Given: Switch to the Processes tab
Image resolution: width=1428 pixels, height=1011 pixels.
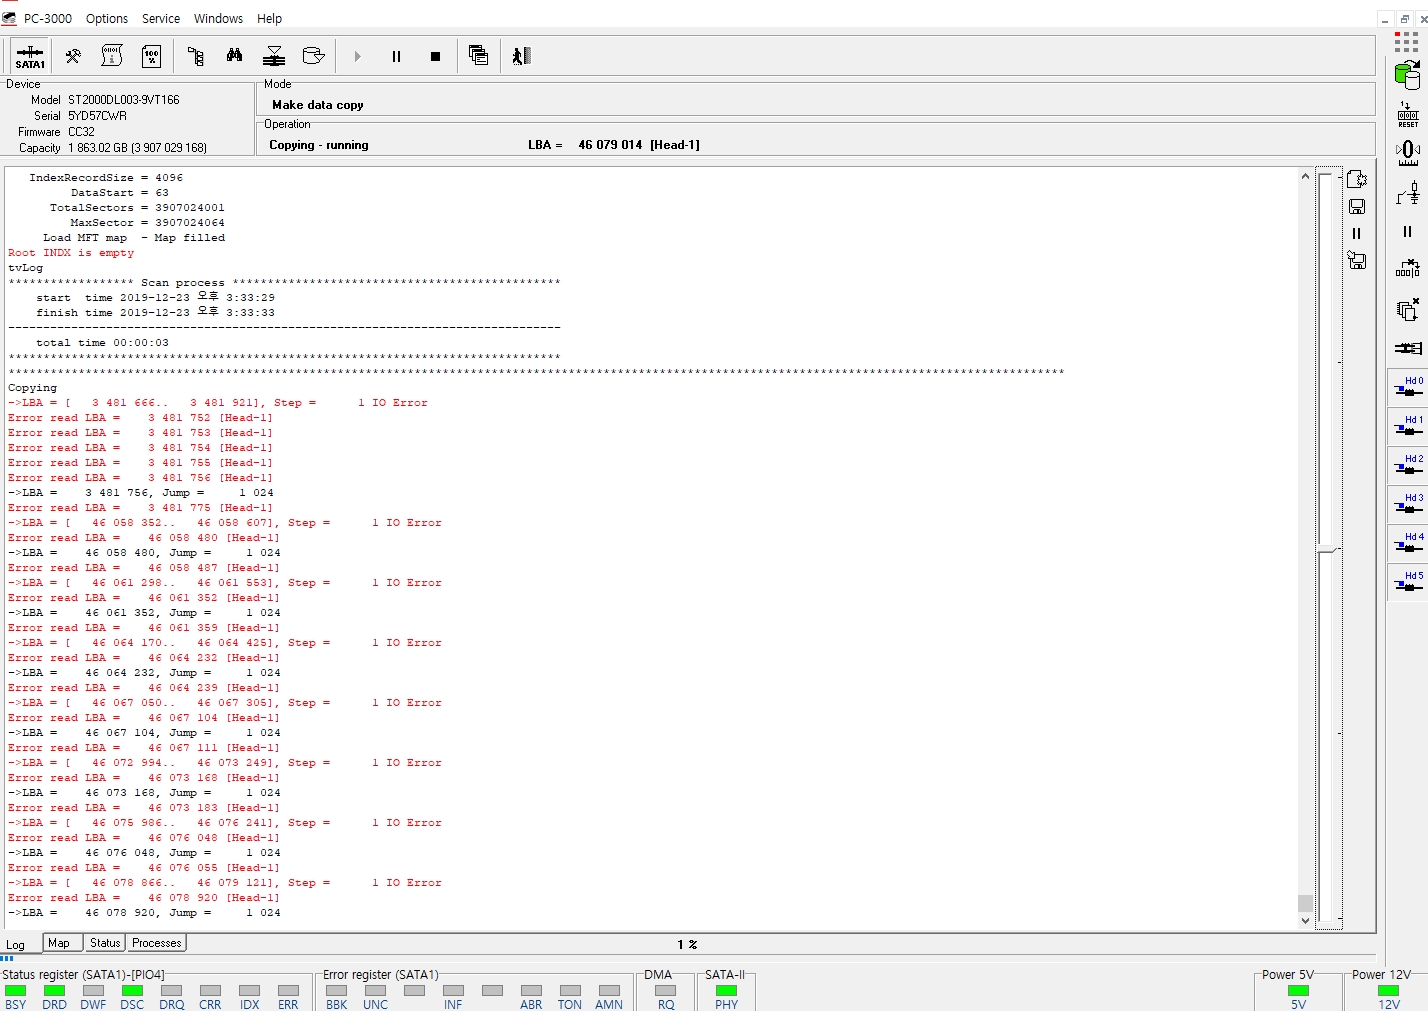Looking at the screenshot, I should tap(157, 943).
